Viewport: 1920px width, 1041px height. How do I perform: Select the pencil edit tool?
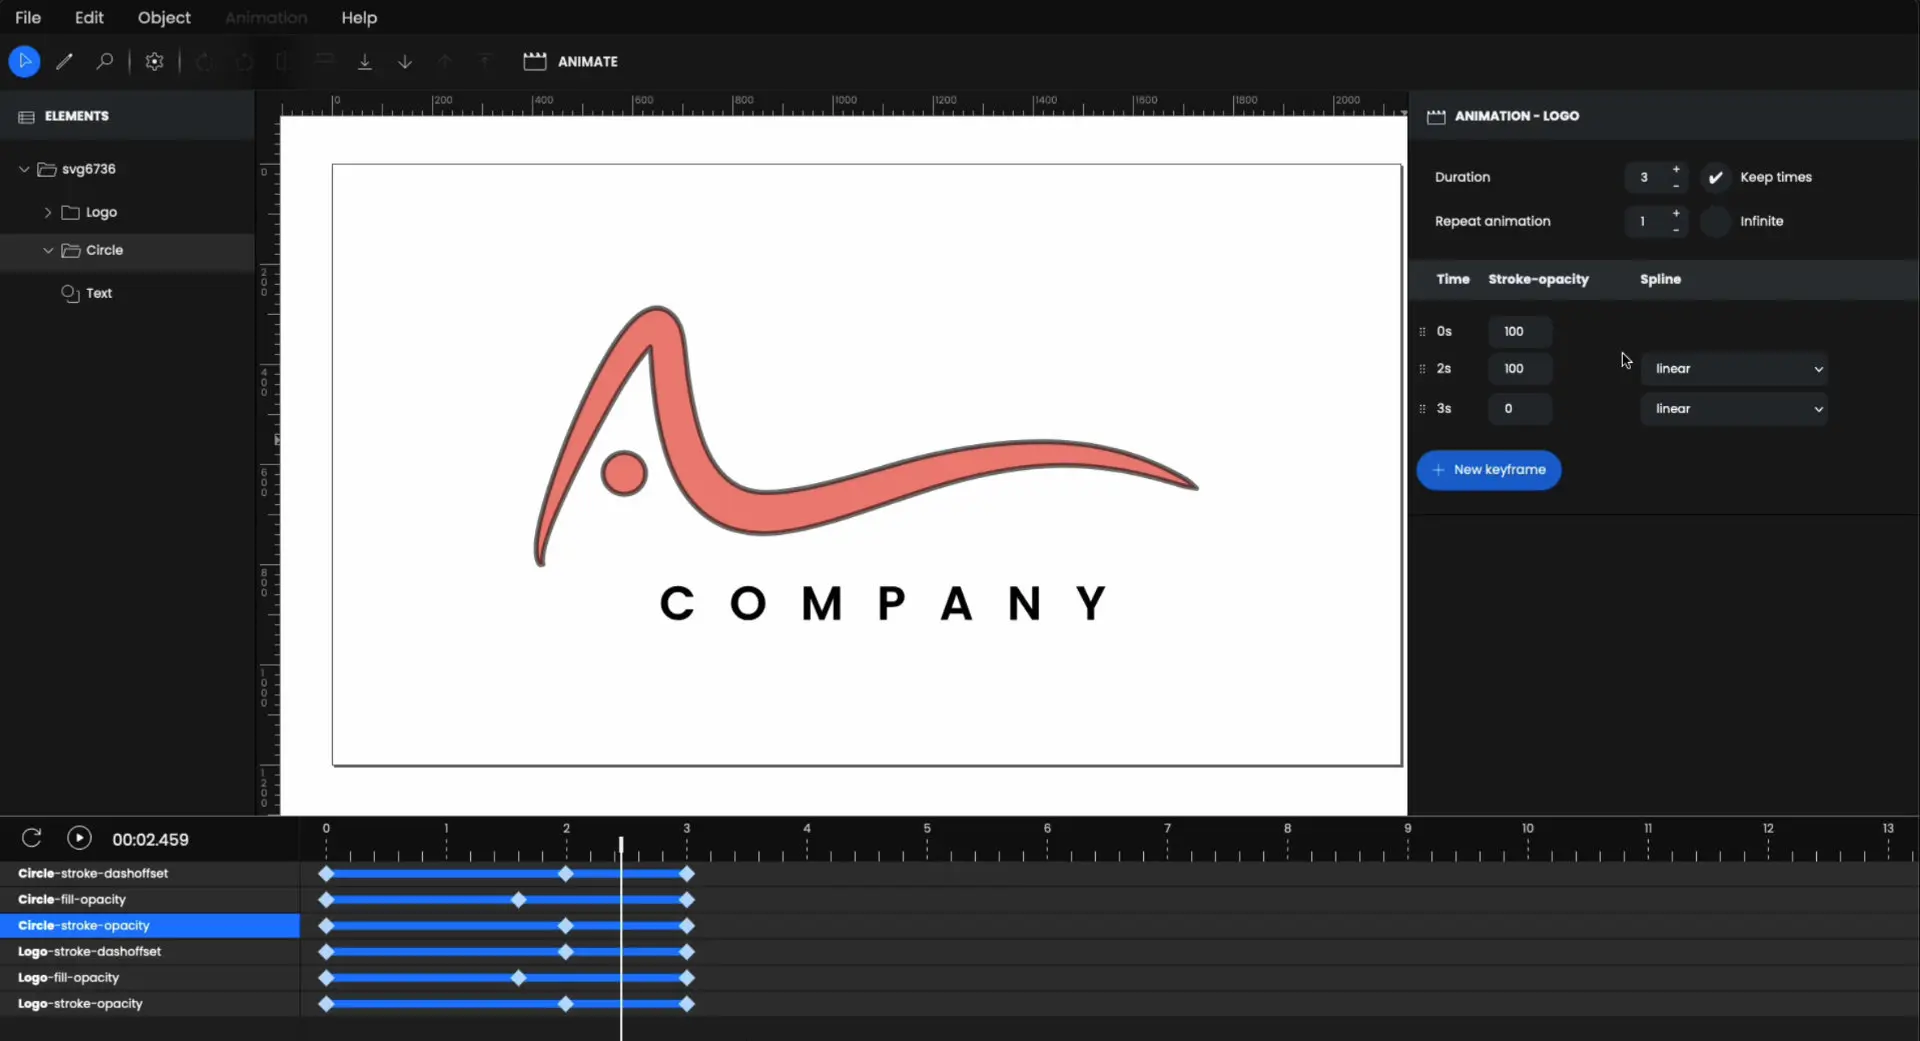click(64, 61)
